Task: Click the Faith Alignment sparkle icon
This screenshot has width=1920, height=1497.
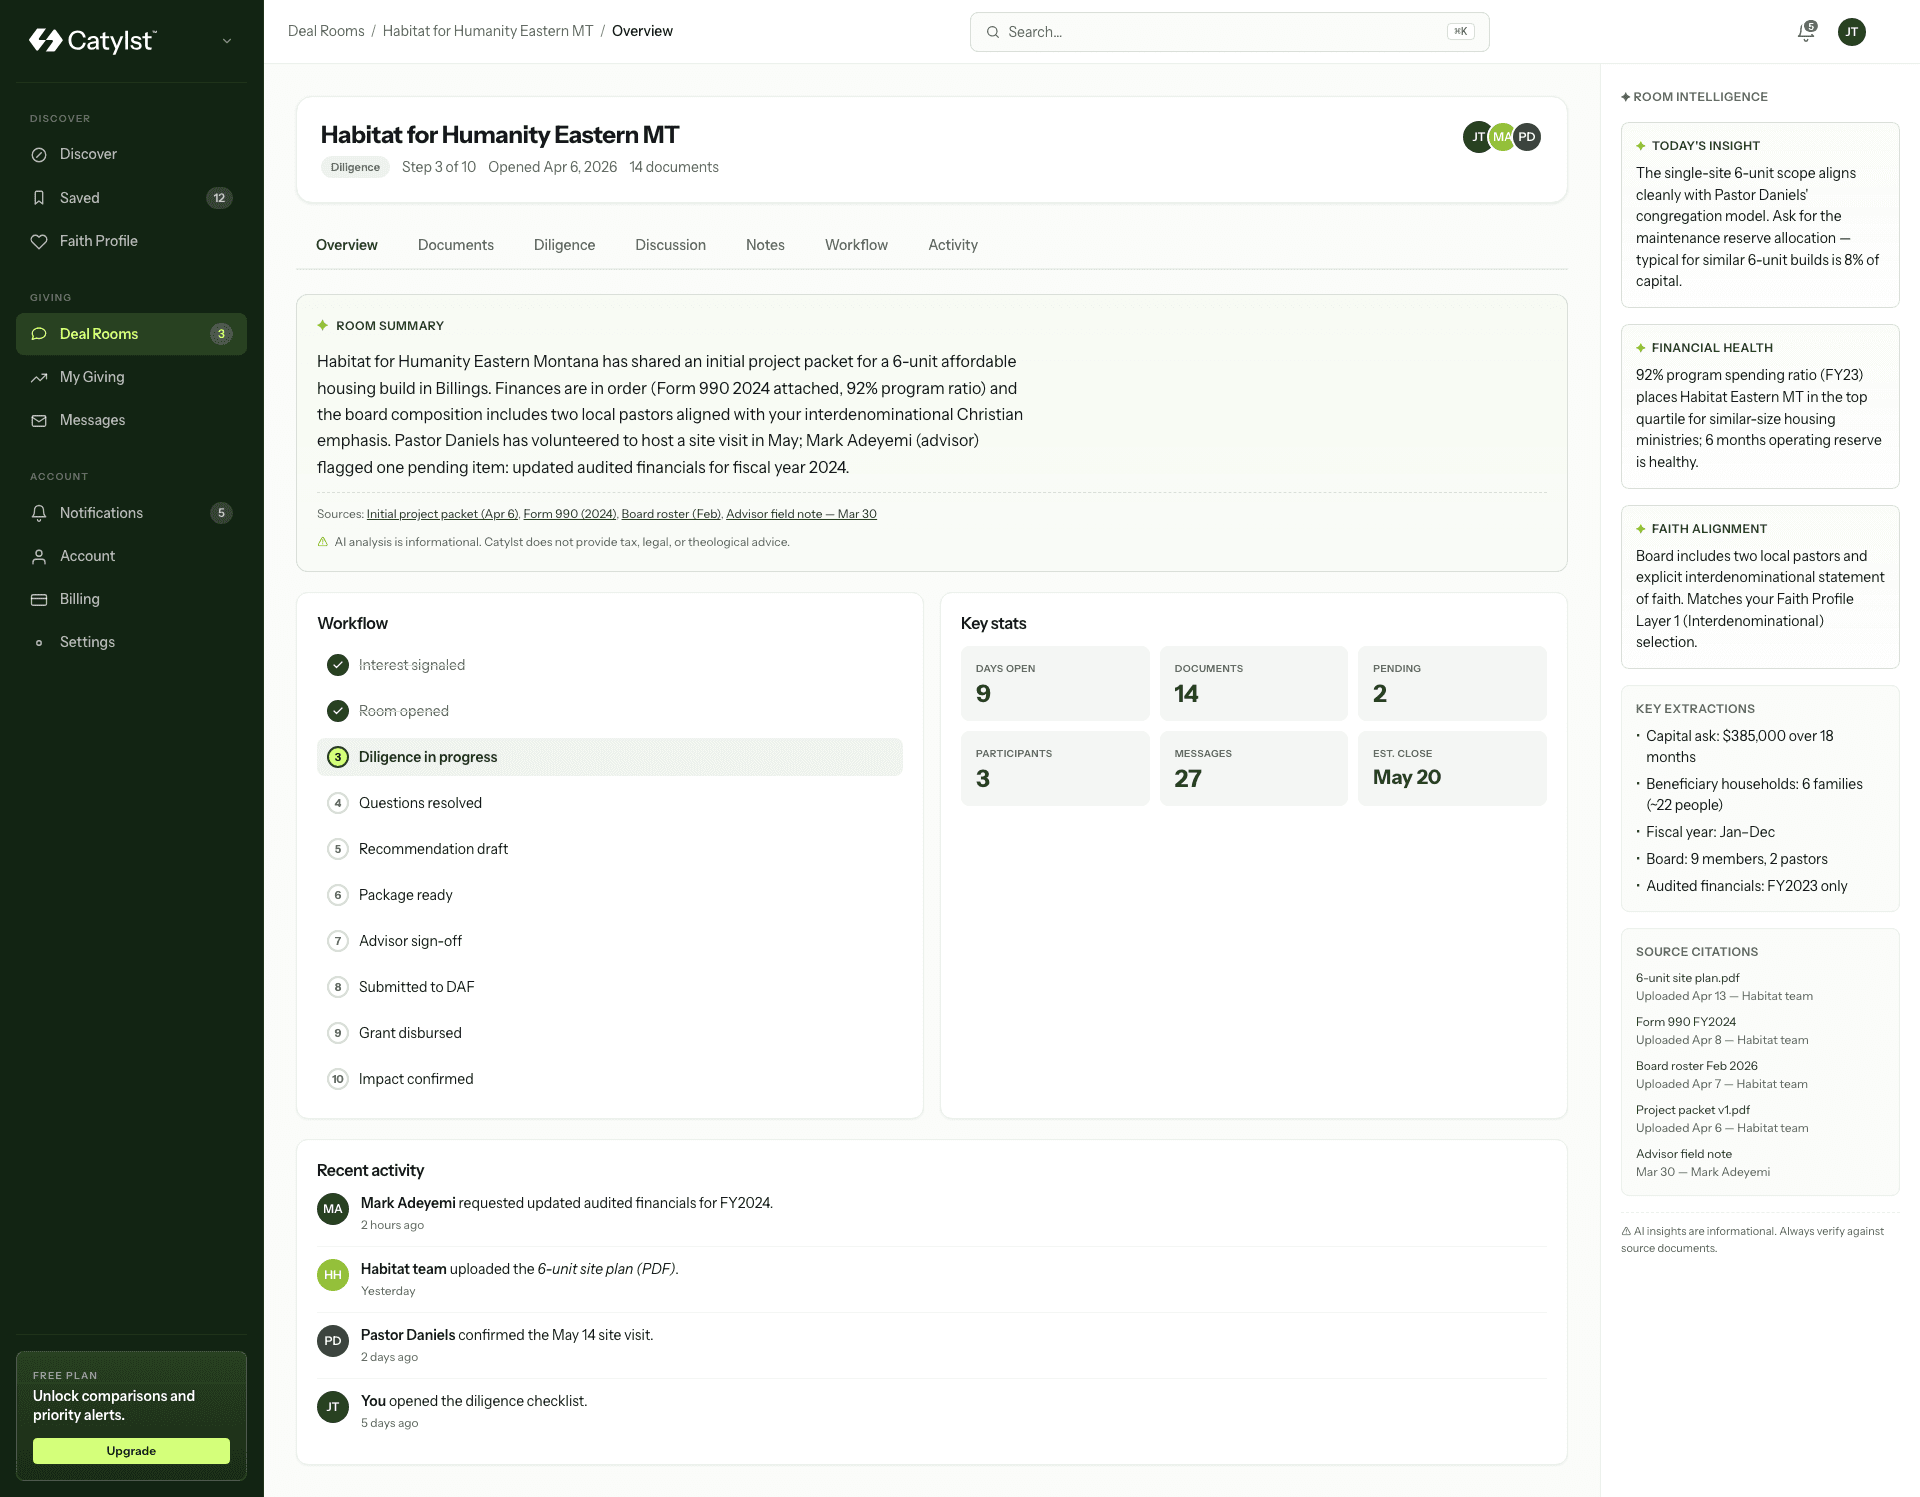Action: click(x=1641, y=529)
